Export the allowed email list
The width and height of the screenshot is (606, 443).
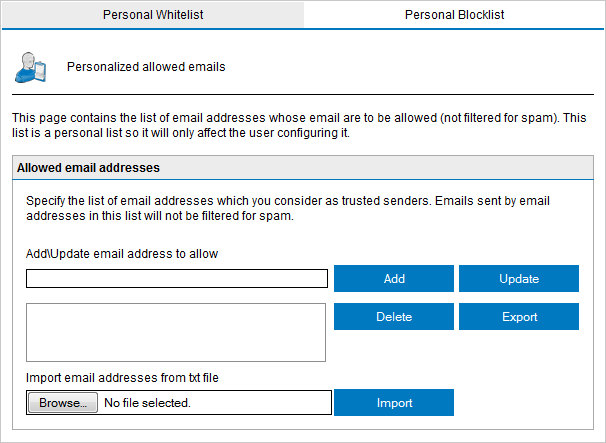(x=519, y=316)
